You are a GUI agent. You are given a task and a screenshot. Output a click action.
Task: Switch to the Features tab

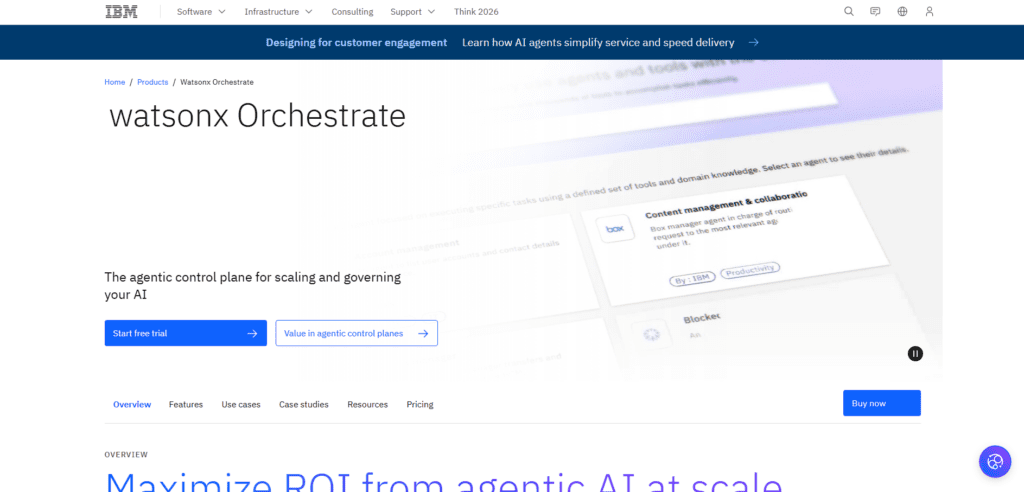coord(186,404)
